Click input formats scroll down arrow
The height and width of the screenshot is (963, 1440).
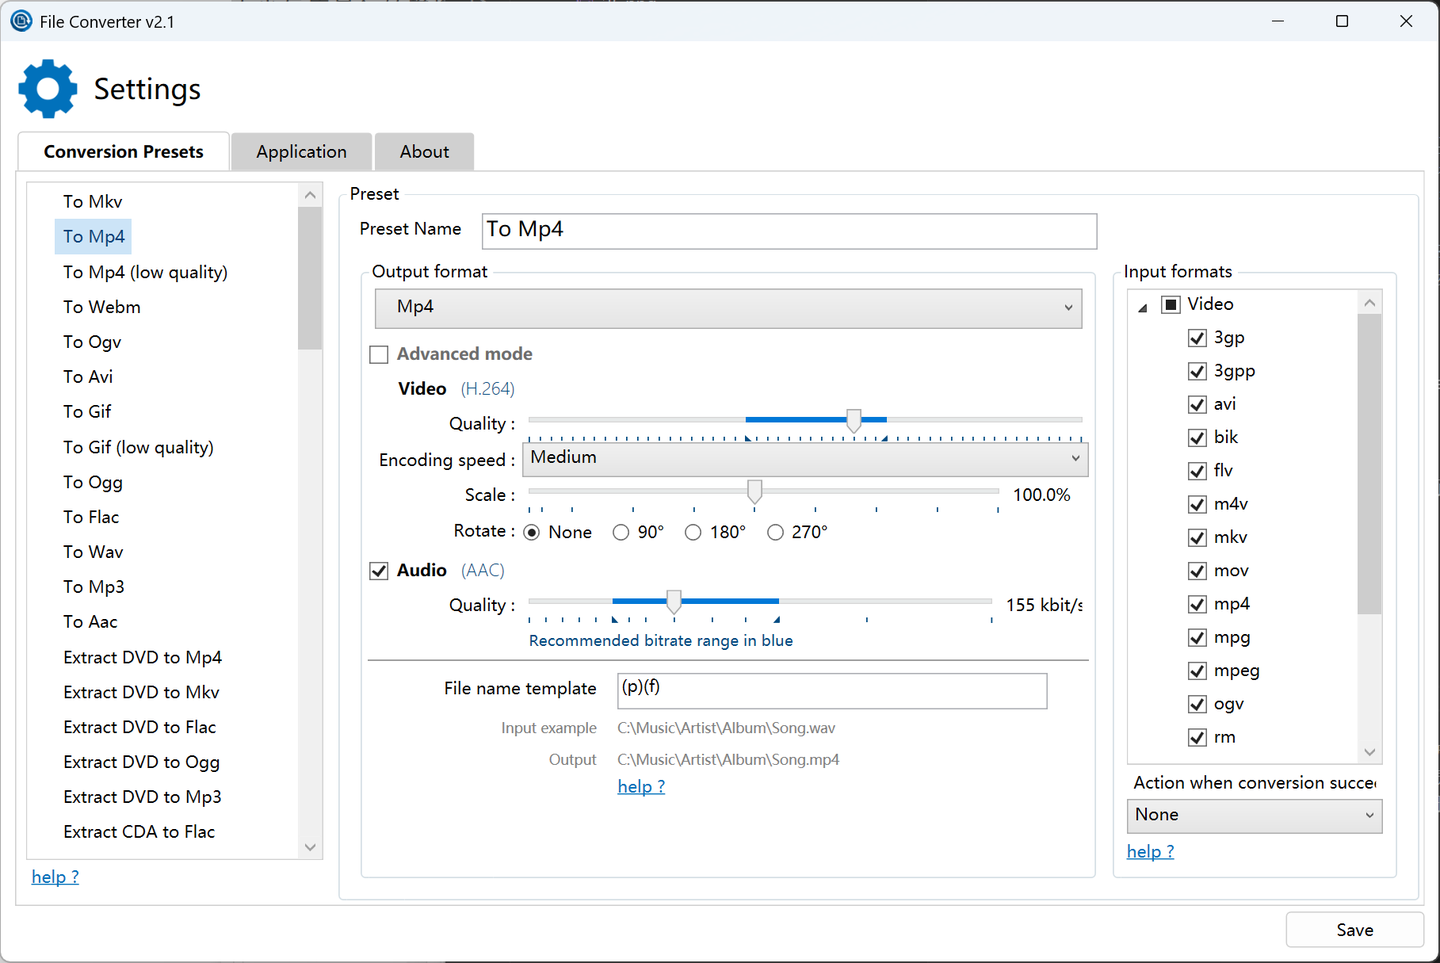coord(1370,752)
